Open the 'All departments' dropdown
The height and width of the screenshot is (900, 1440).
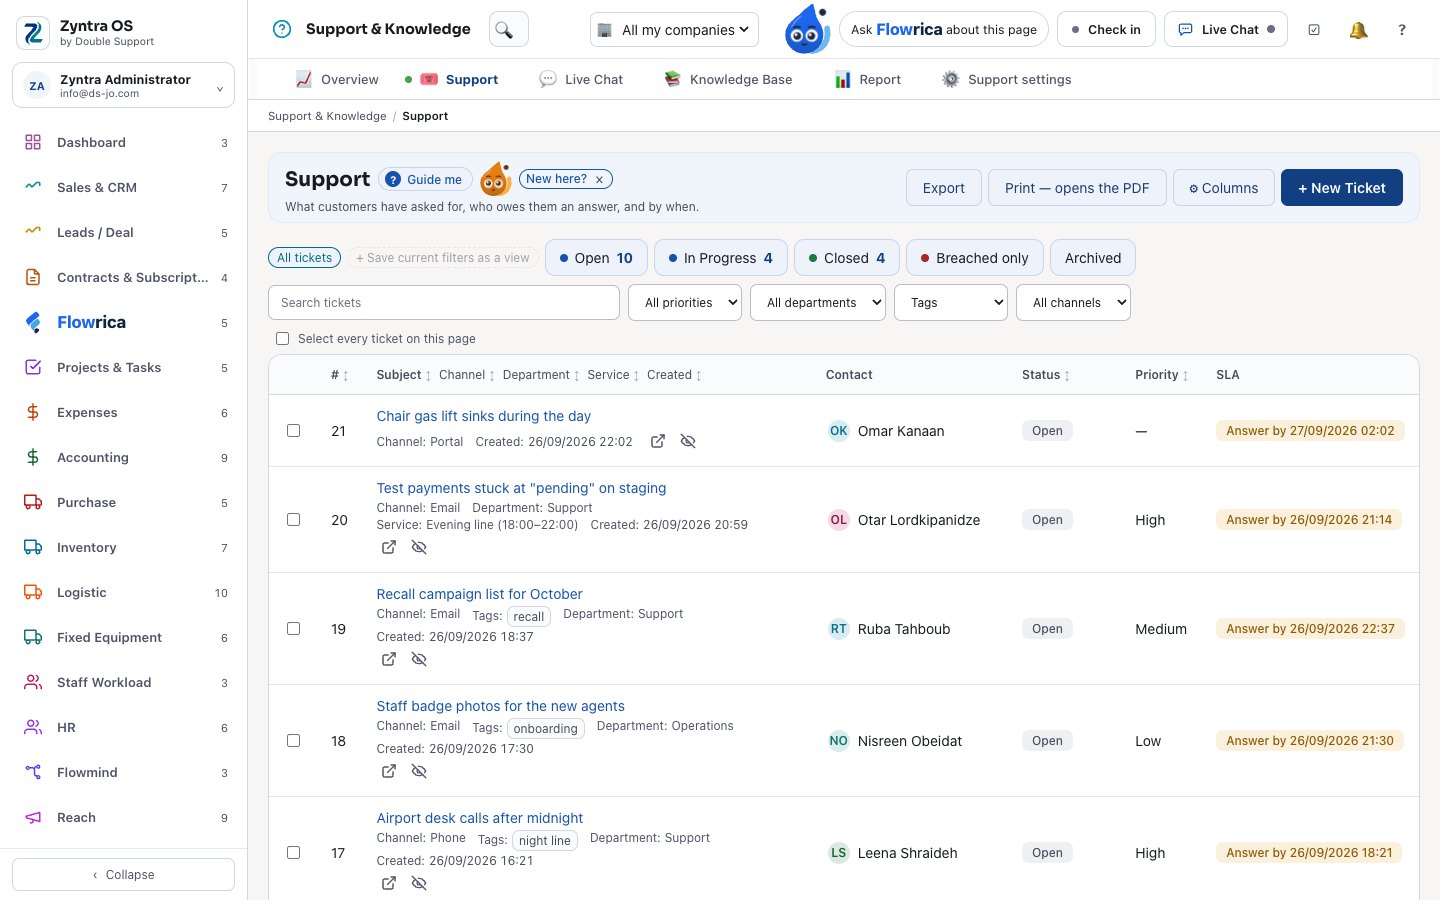click(x=818, y=303)
